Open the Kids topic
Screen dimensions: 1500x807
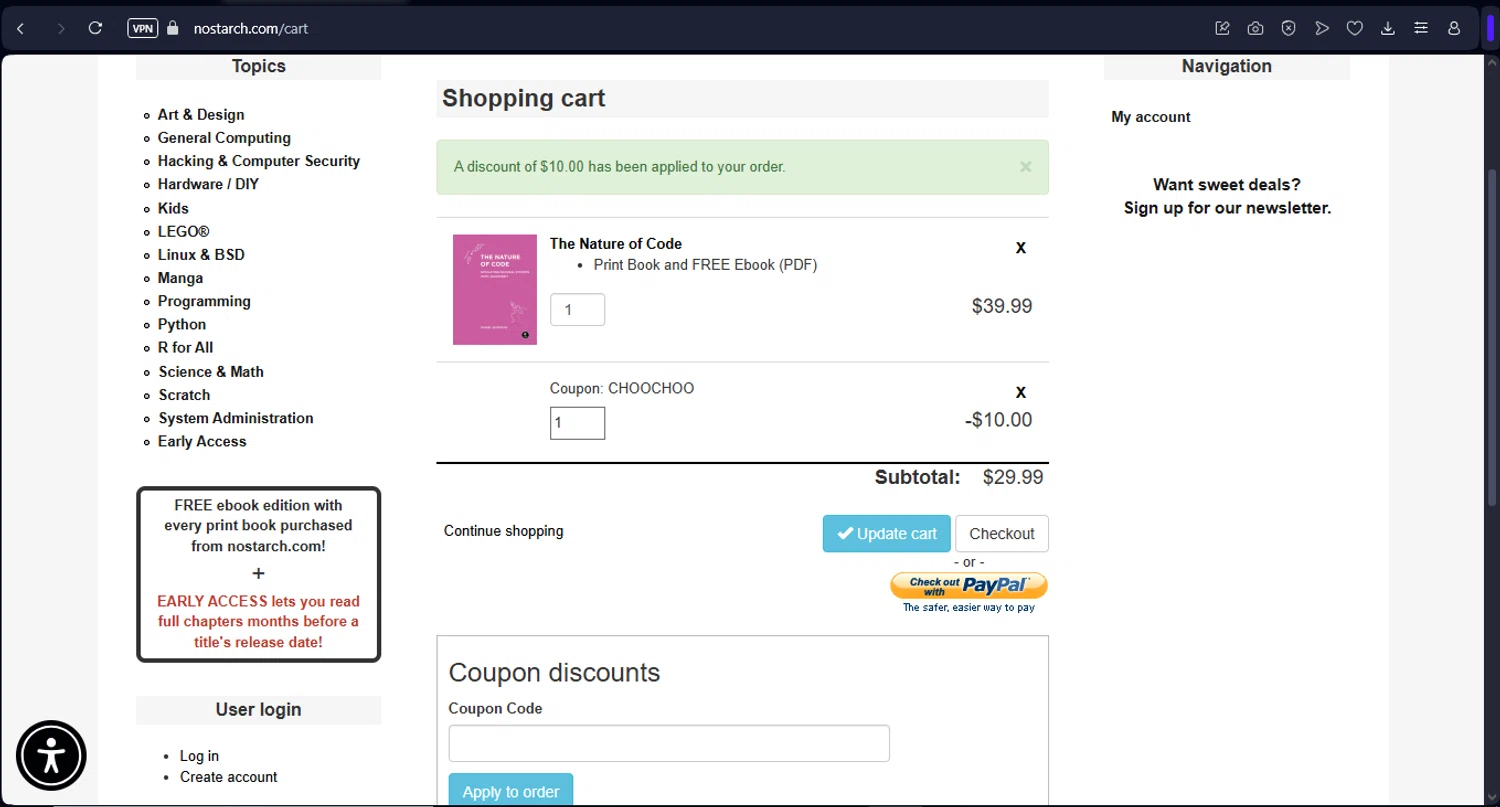click(173, 208)
